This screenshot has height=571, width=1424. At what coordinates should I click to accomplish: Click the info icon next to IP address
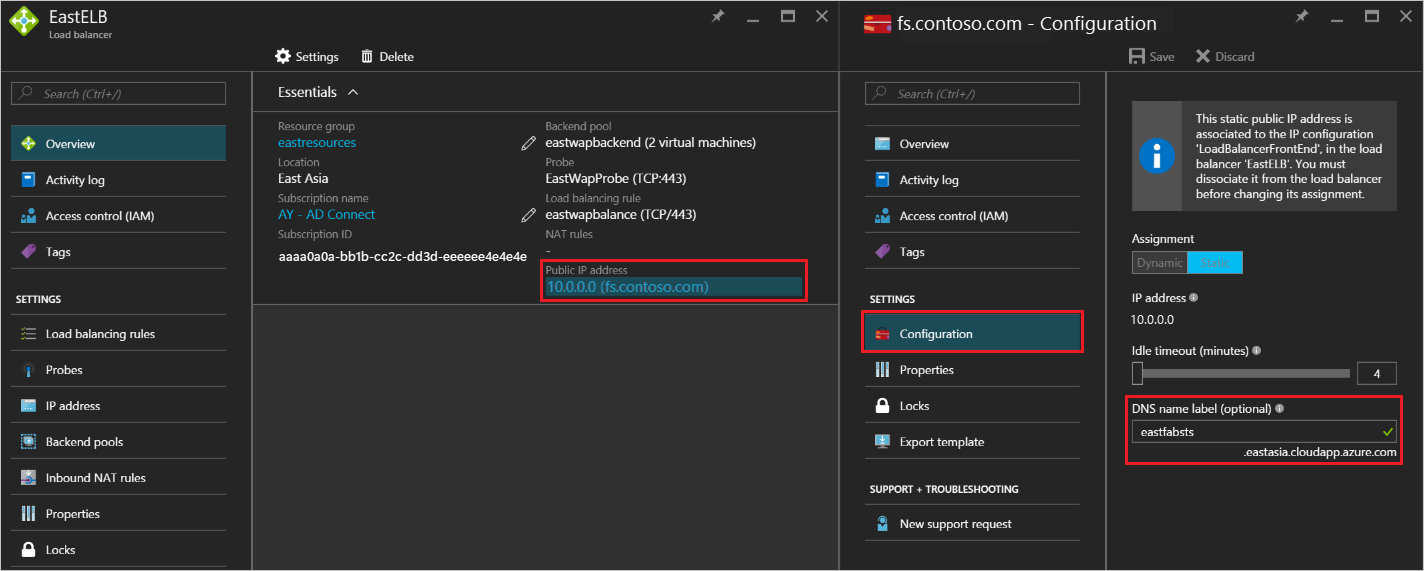tap(1194, 298)
